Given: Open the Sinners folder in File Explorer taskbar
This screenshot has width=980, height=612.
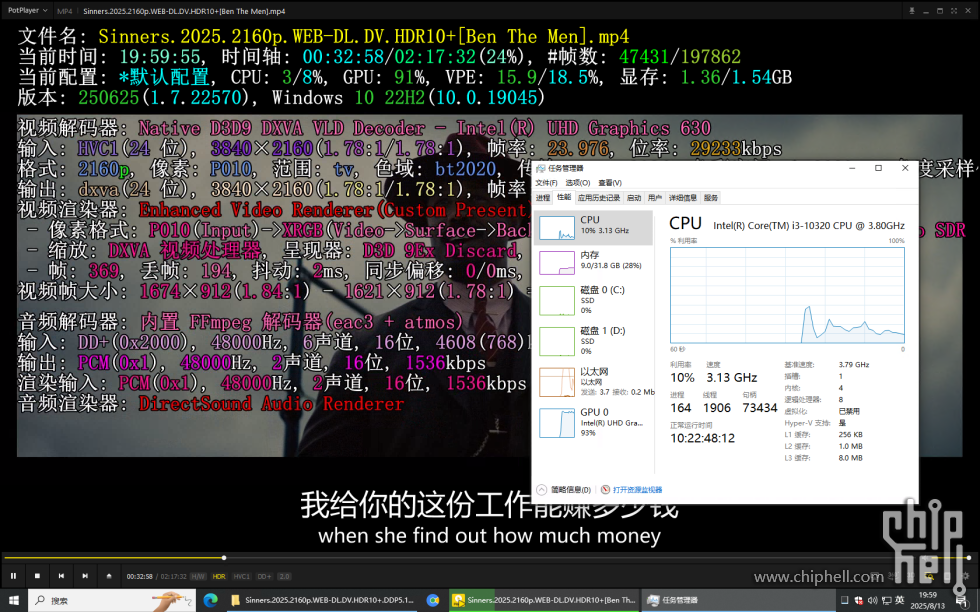Looking at the screenshot, I should (x=322, y=600).
